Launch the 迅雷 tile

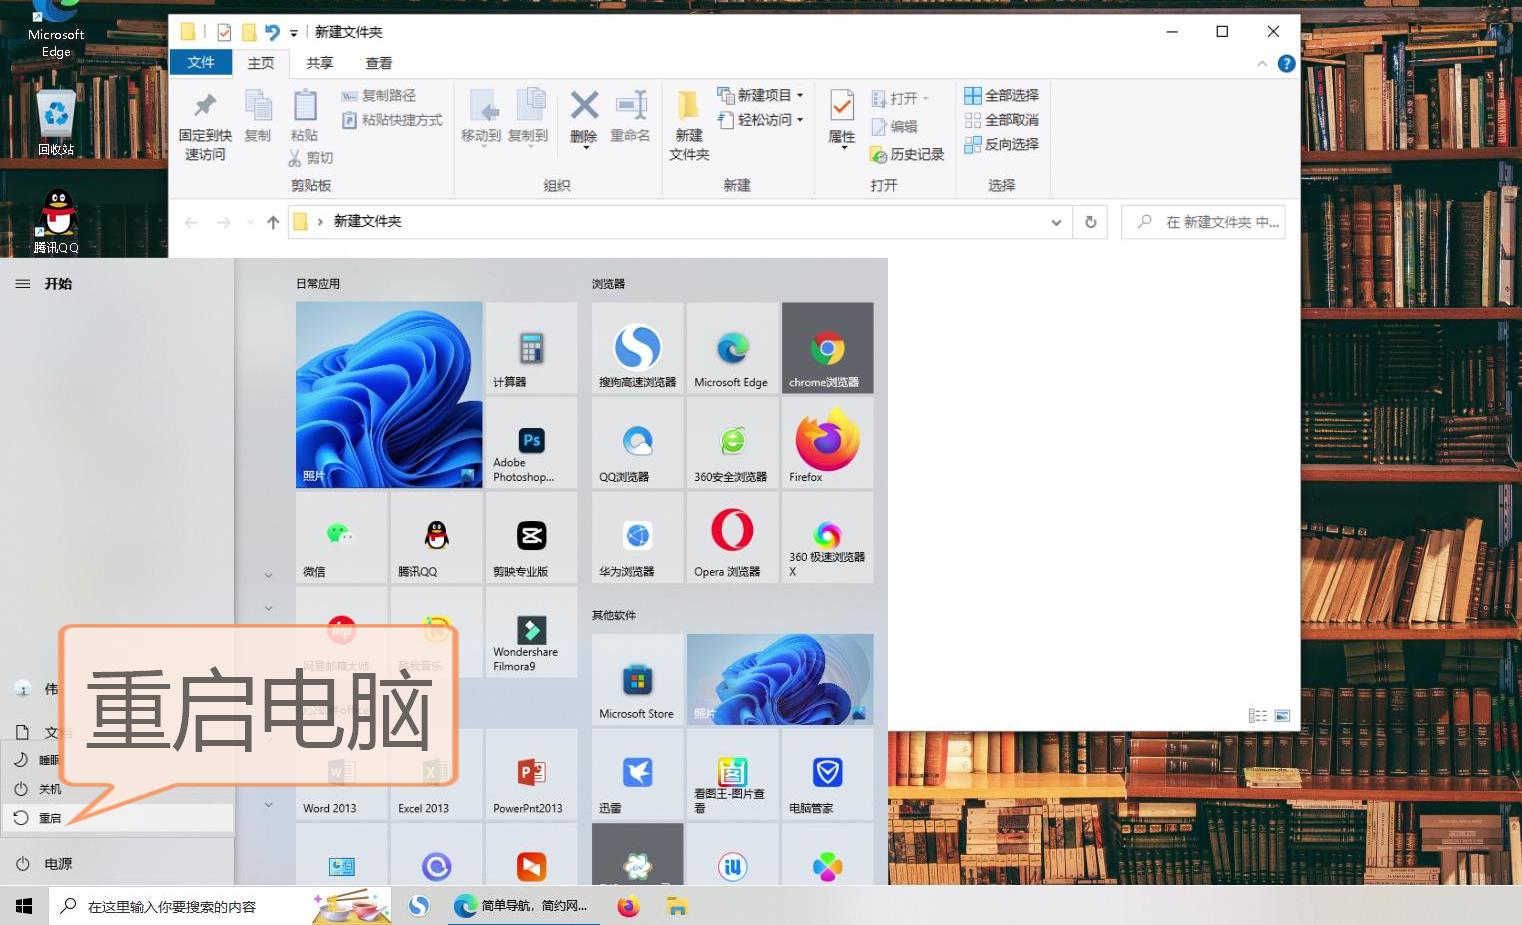click(637, 774)
